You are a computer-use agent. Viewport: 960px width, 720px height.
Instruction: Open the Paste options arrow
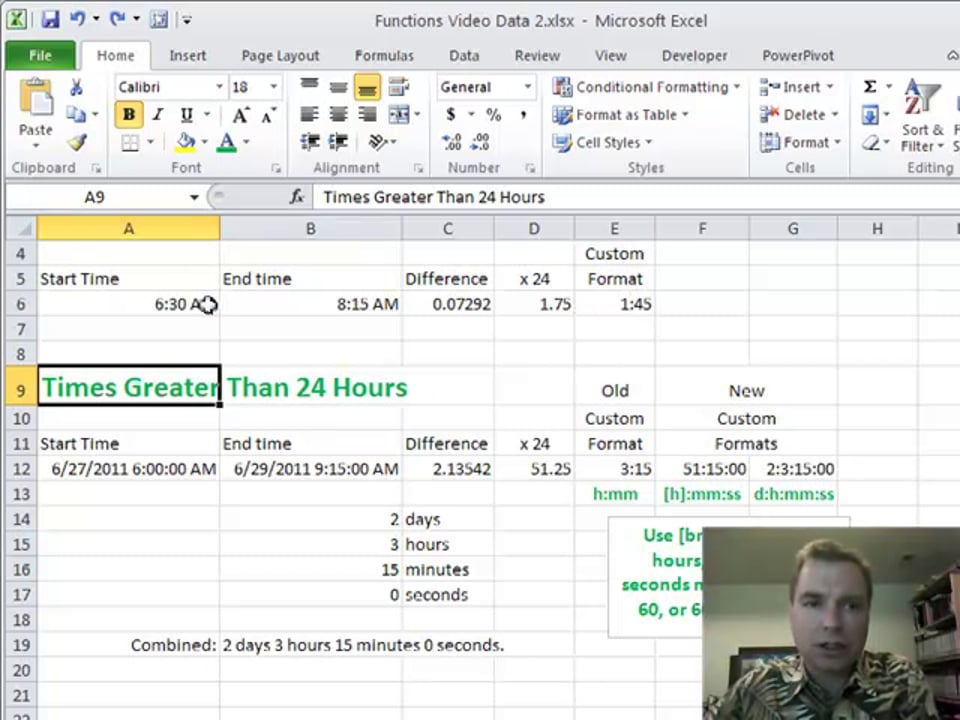click(36, 146)
